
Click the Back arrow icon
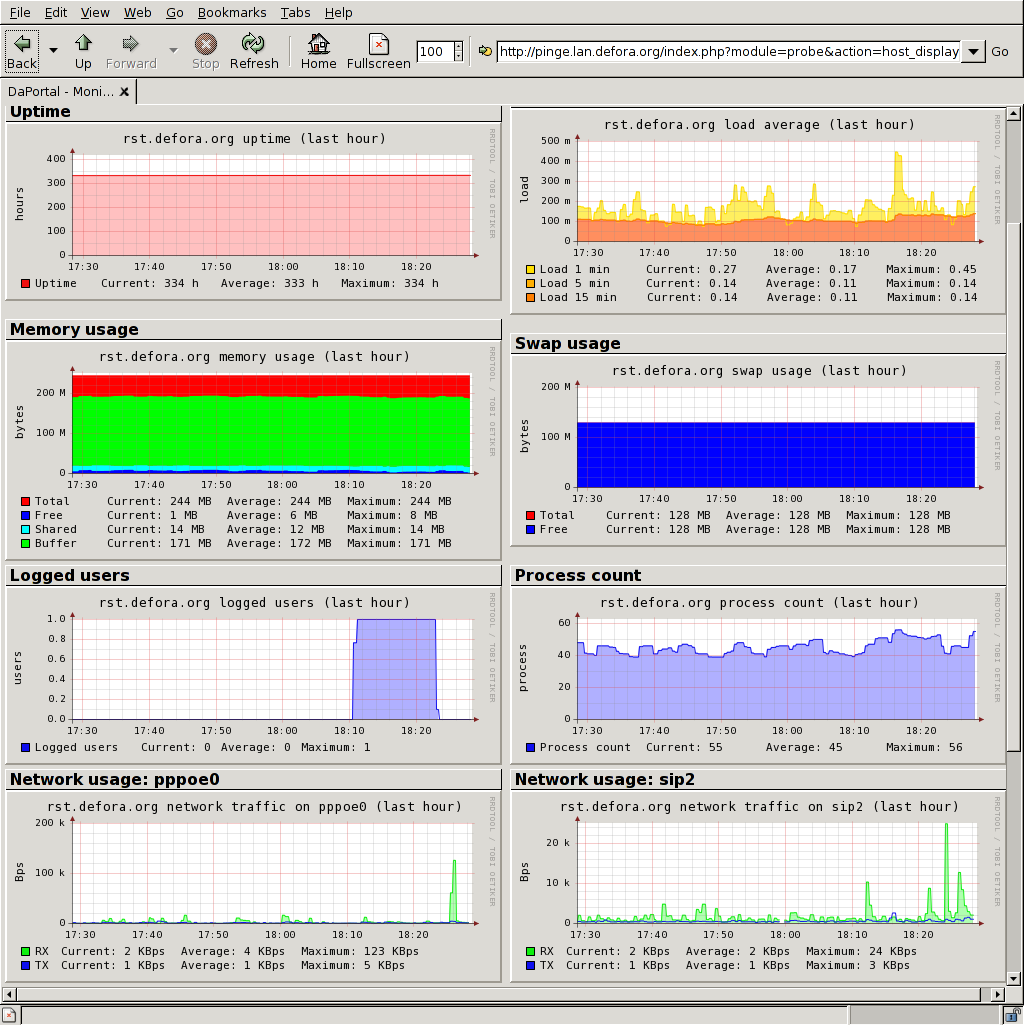tap(22, 44)
